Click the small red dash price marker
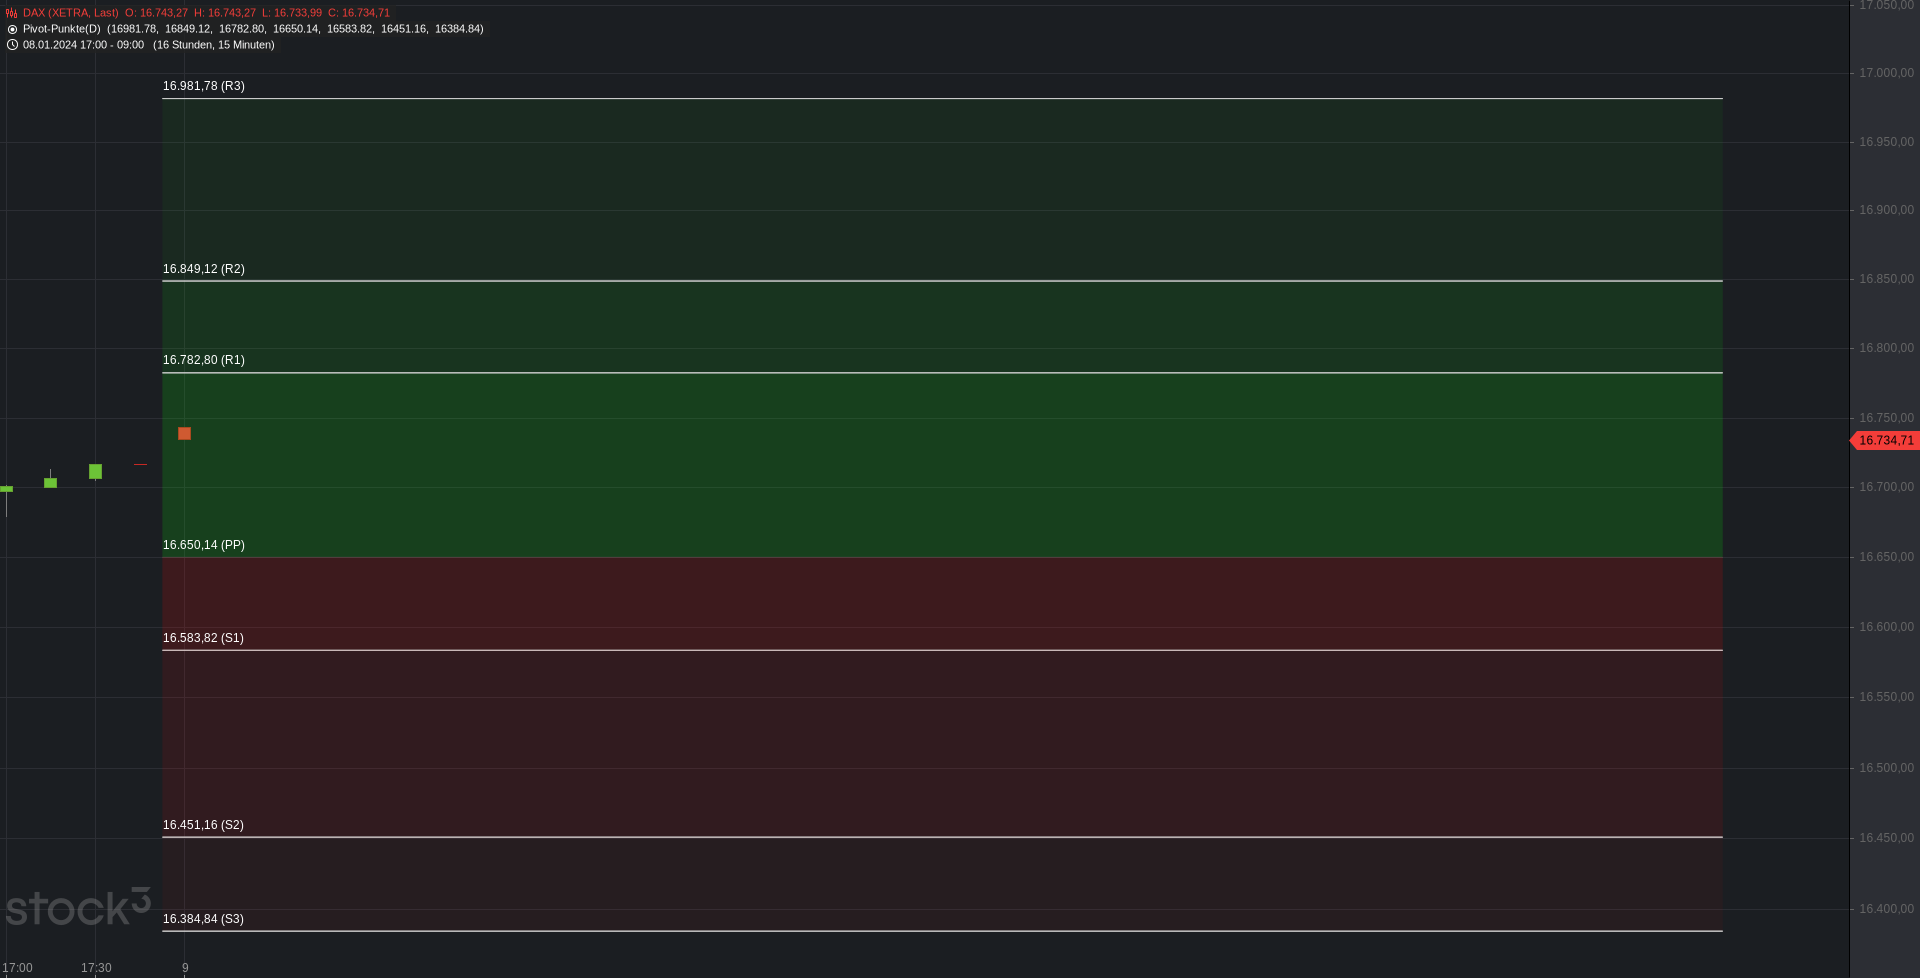This screenshot has width=1920, height=978. (140, 464)
